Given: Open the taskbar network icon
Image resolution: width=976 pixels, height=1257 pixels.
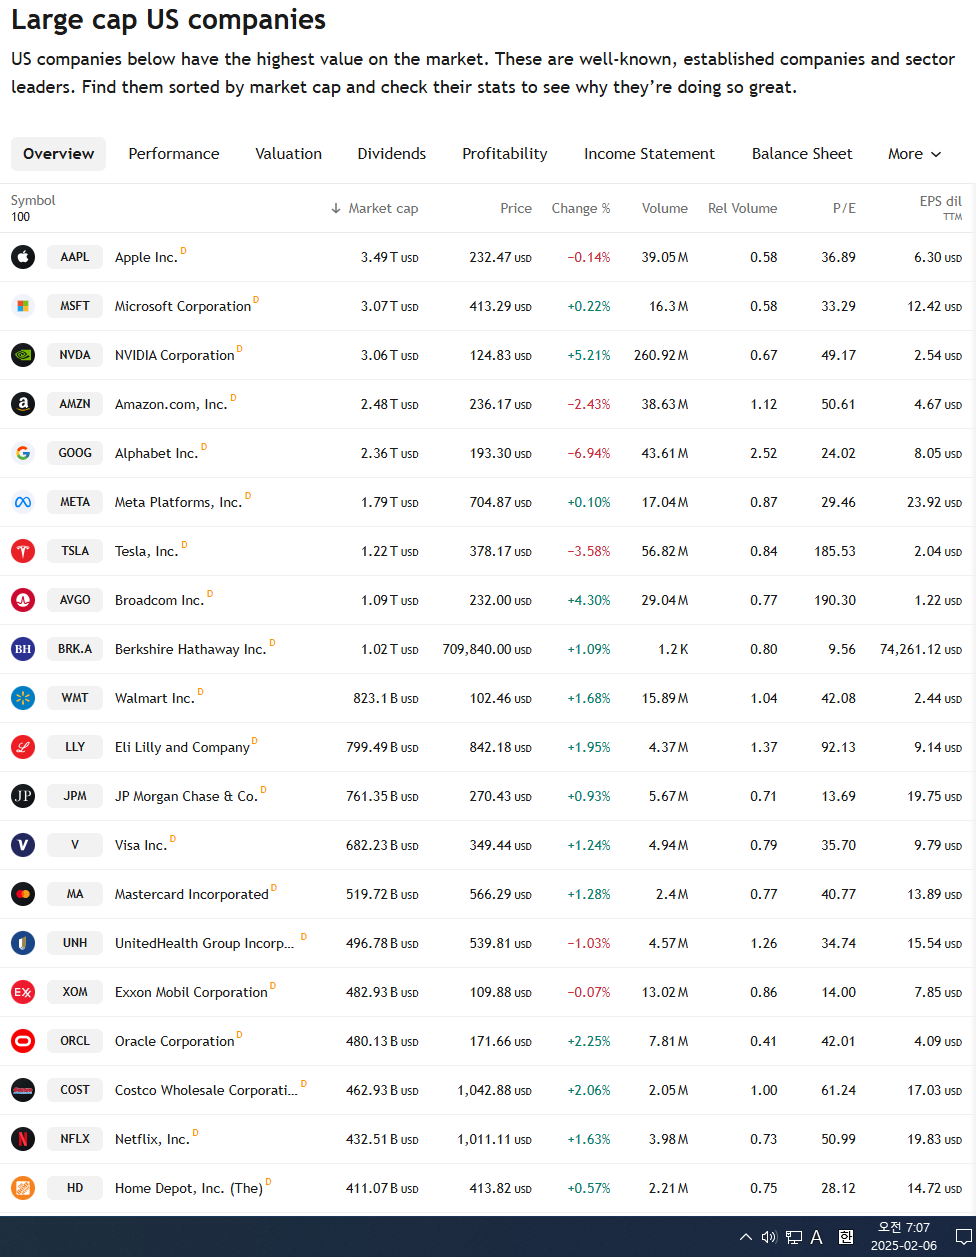Looking at the screenshot, I should coord(794,1237).
